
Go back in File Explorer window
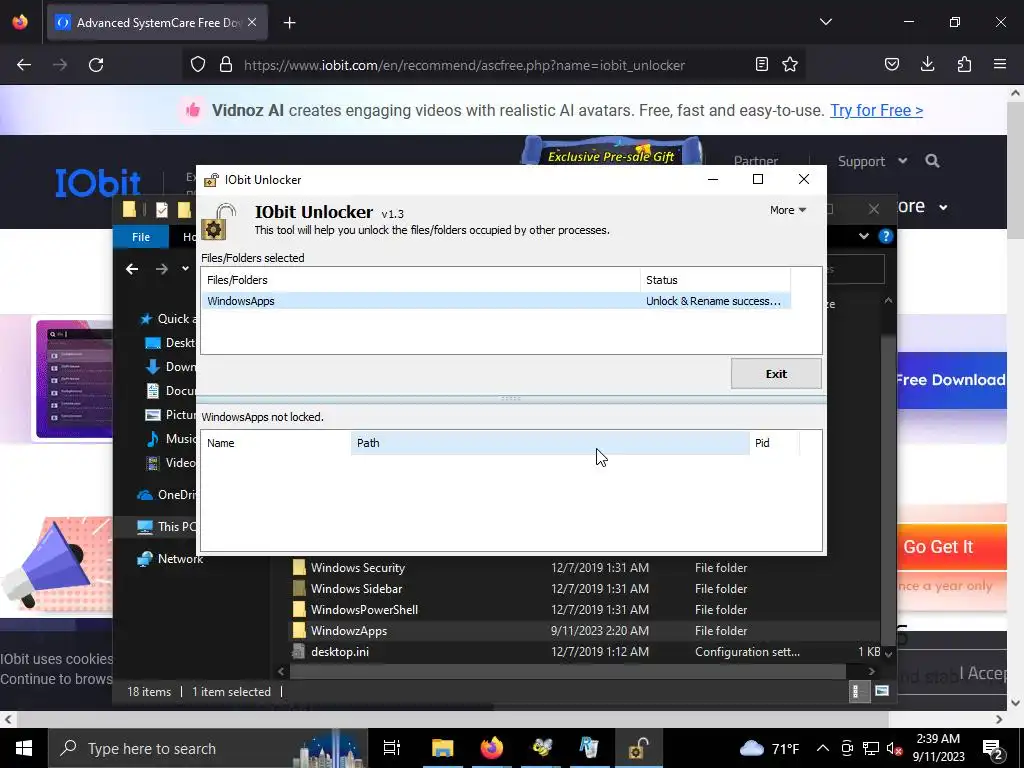pos(132,269)
